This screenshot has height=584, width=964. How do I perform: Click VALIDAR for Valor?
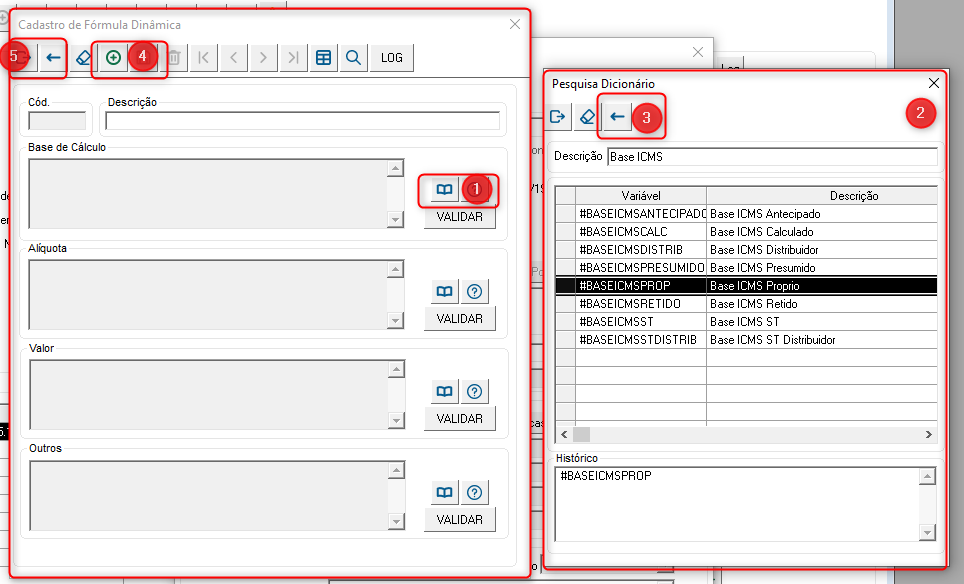pos(459,419)
